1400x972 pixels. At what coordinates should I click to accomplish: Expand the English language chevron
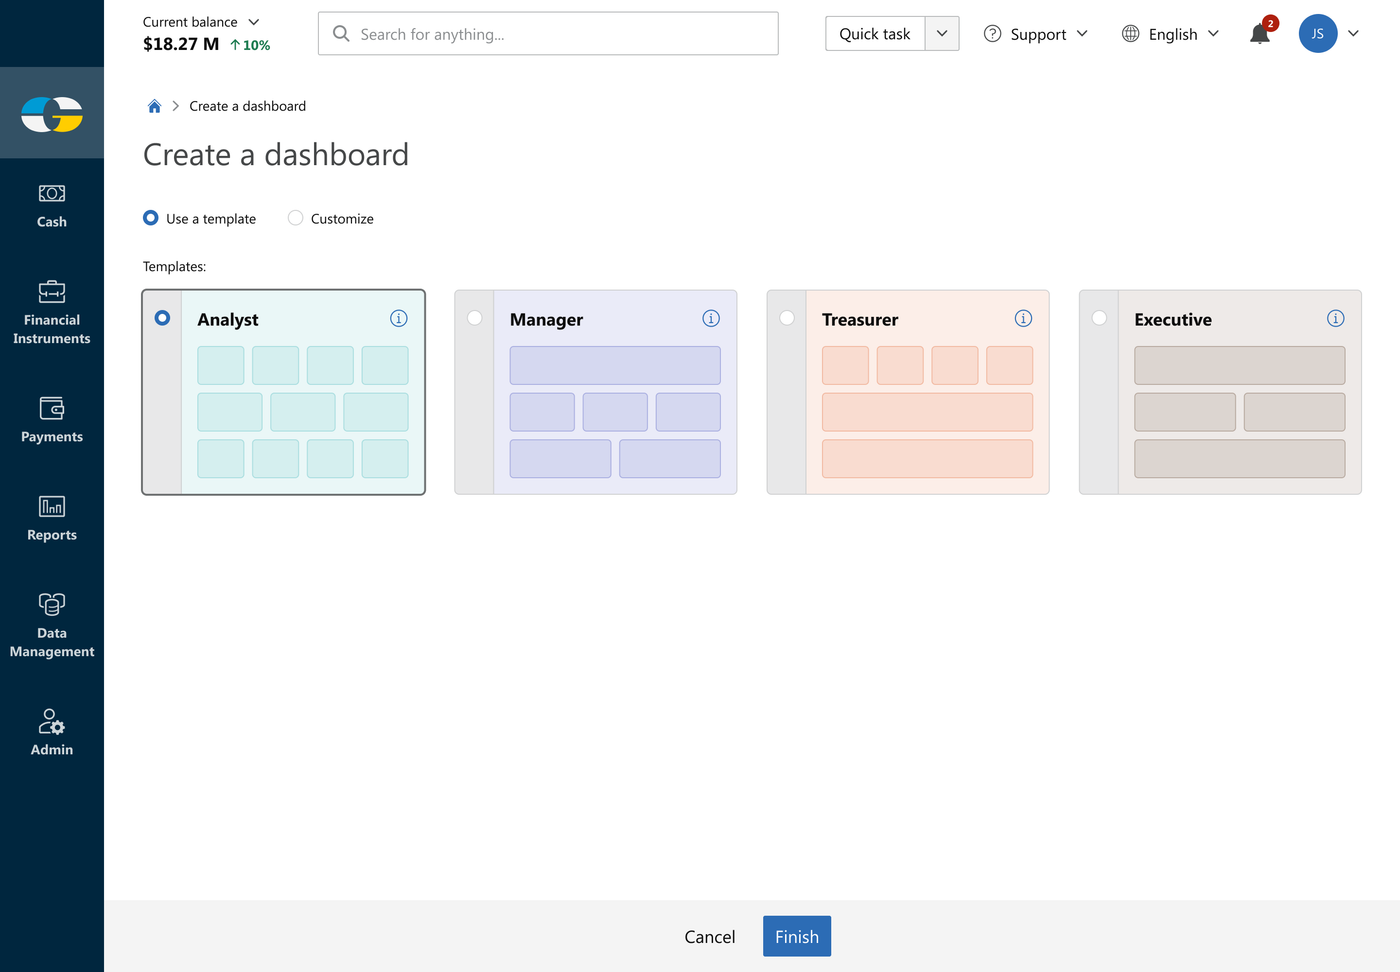(1213, 34)
